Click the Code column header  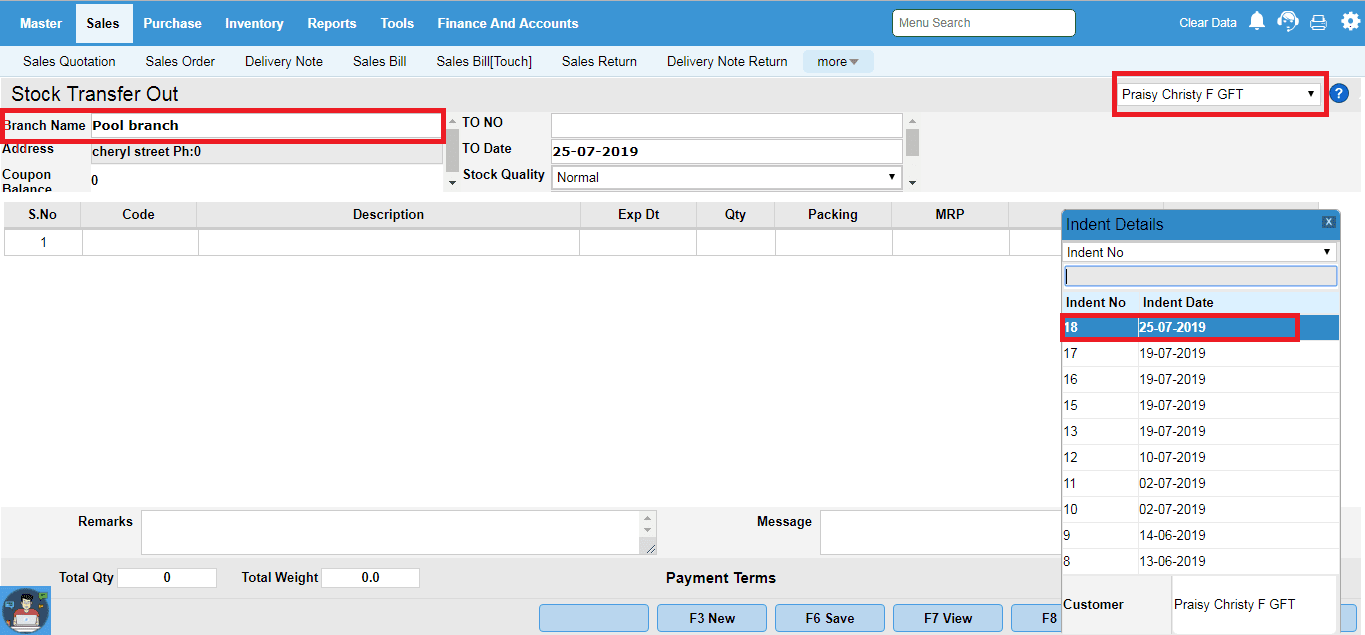point(139,215)
